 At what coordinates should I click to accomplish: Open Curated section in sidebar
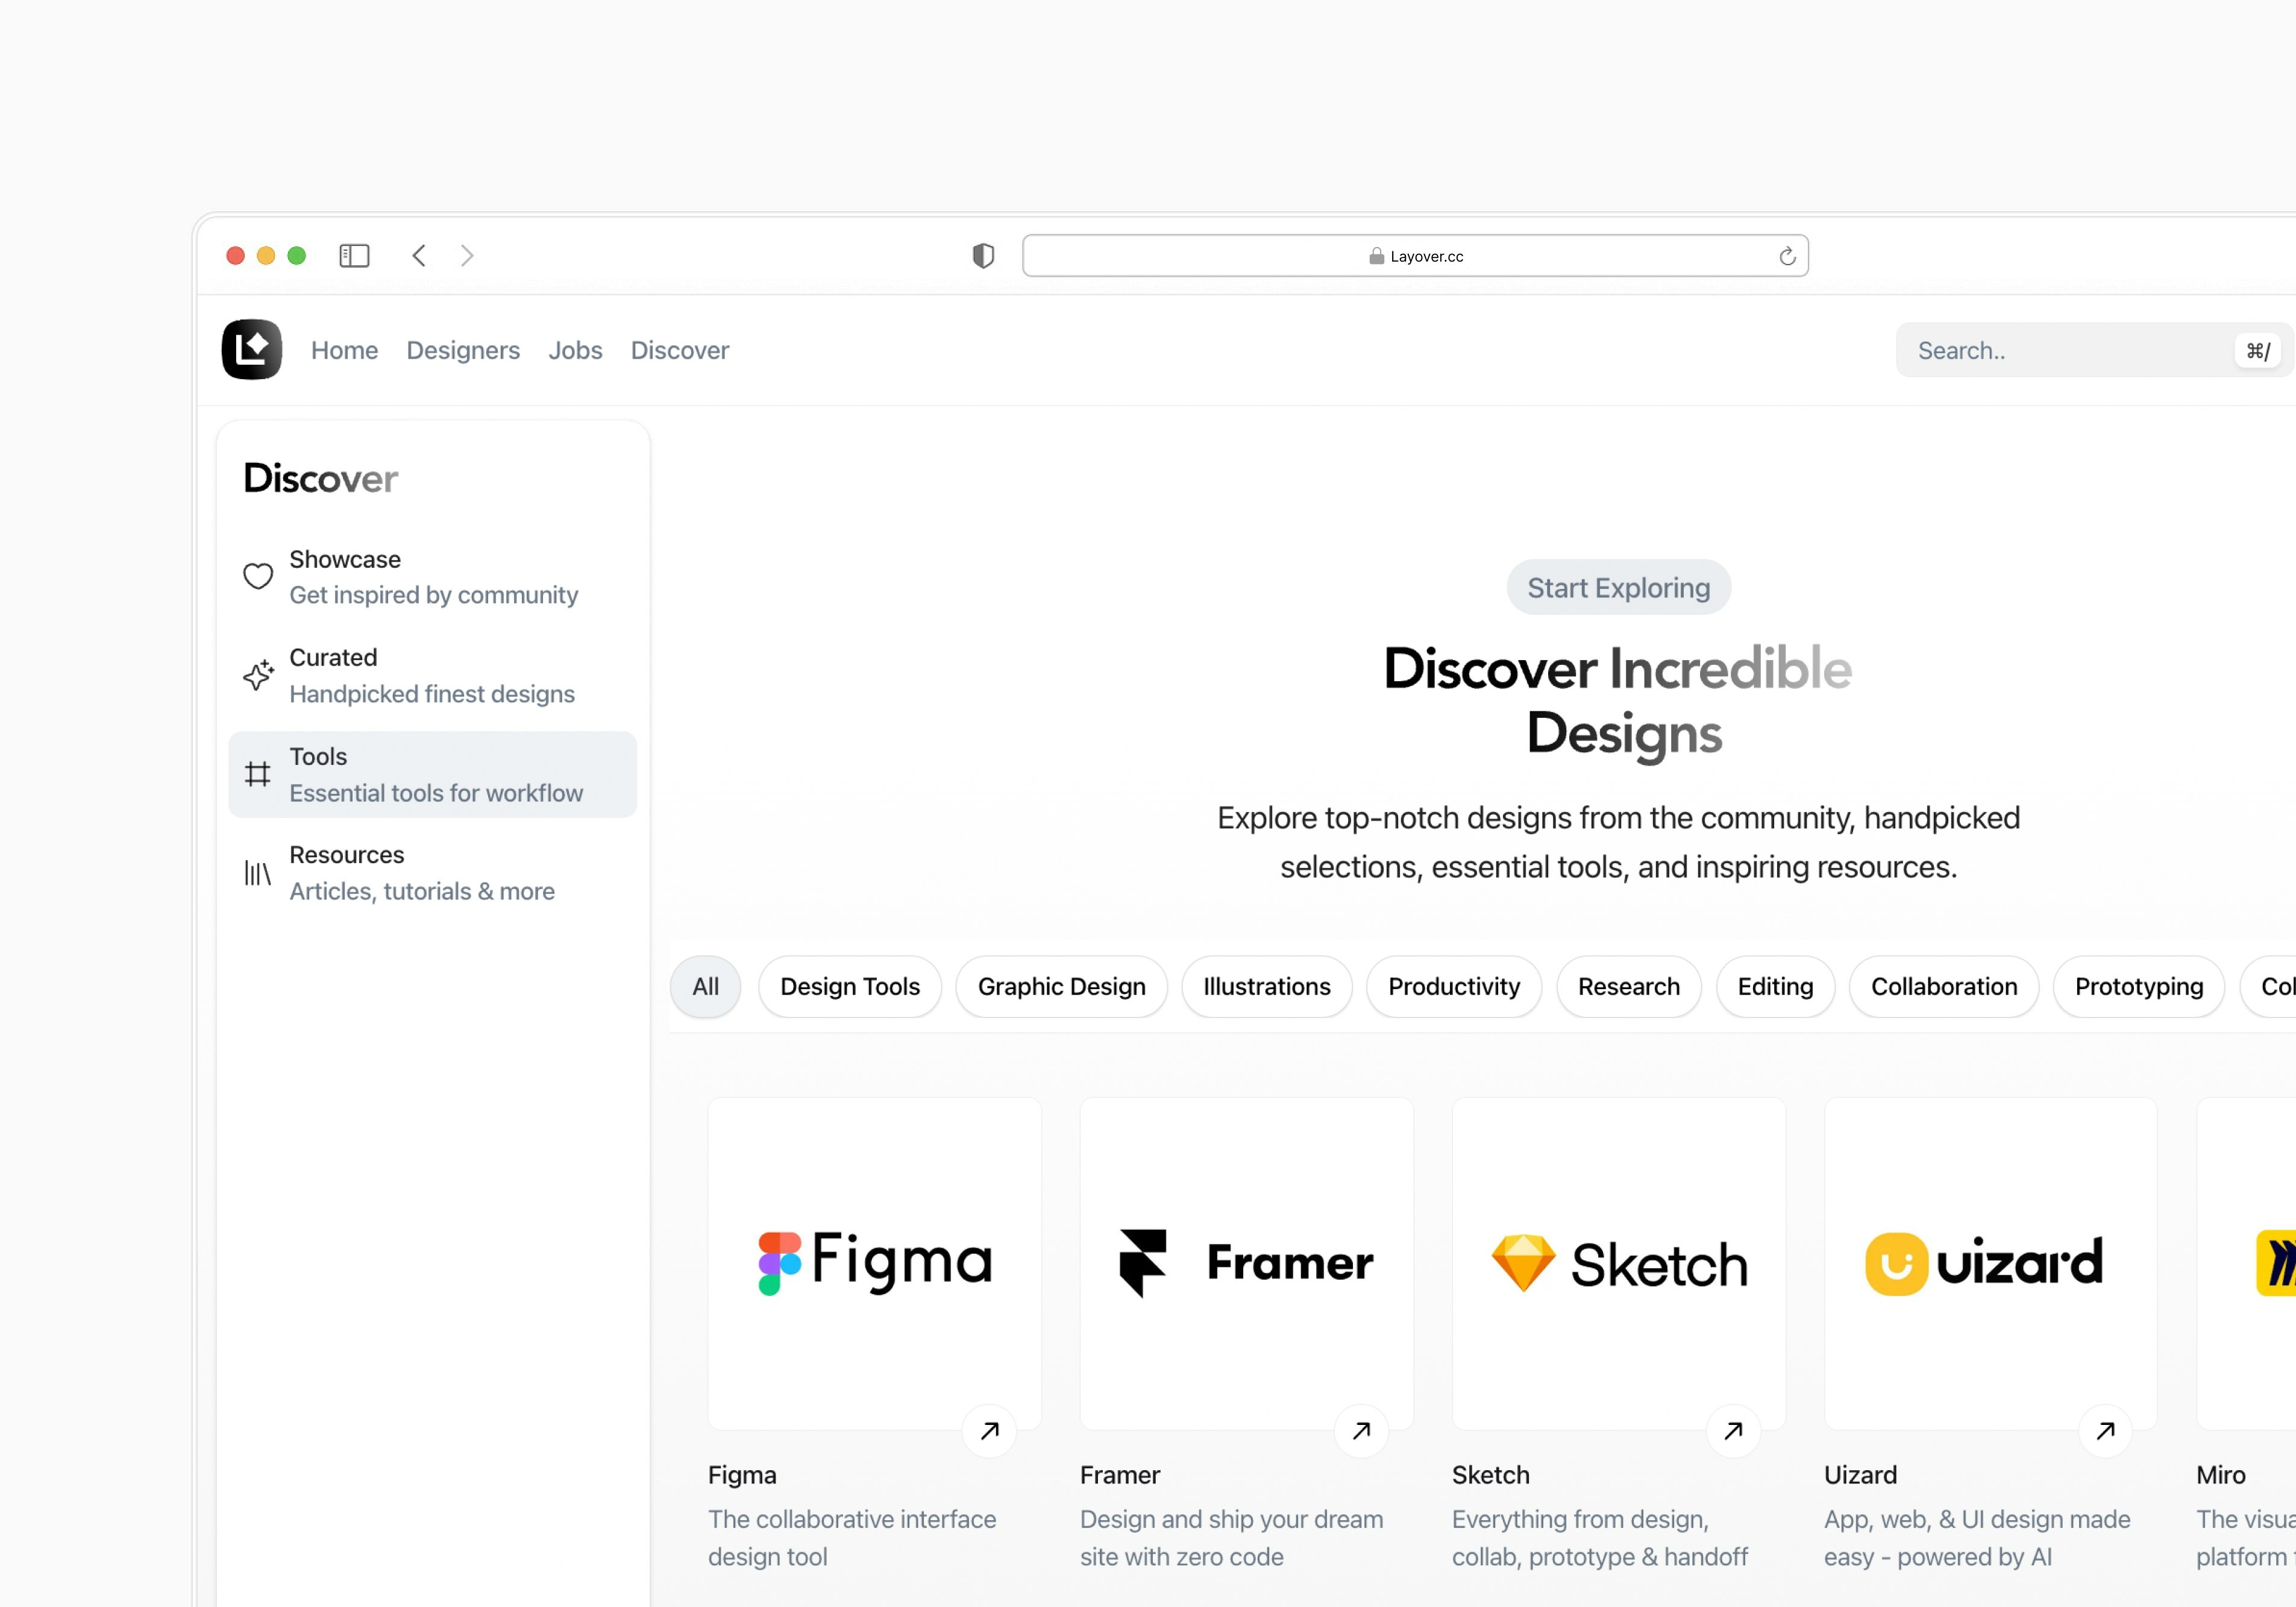pyautogui.click(x=432, y=675)
